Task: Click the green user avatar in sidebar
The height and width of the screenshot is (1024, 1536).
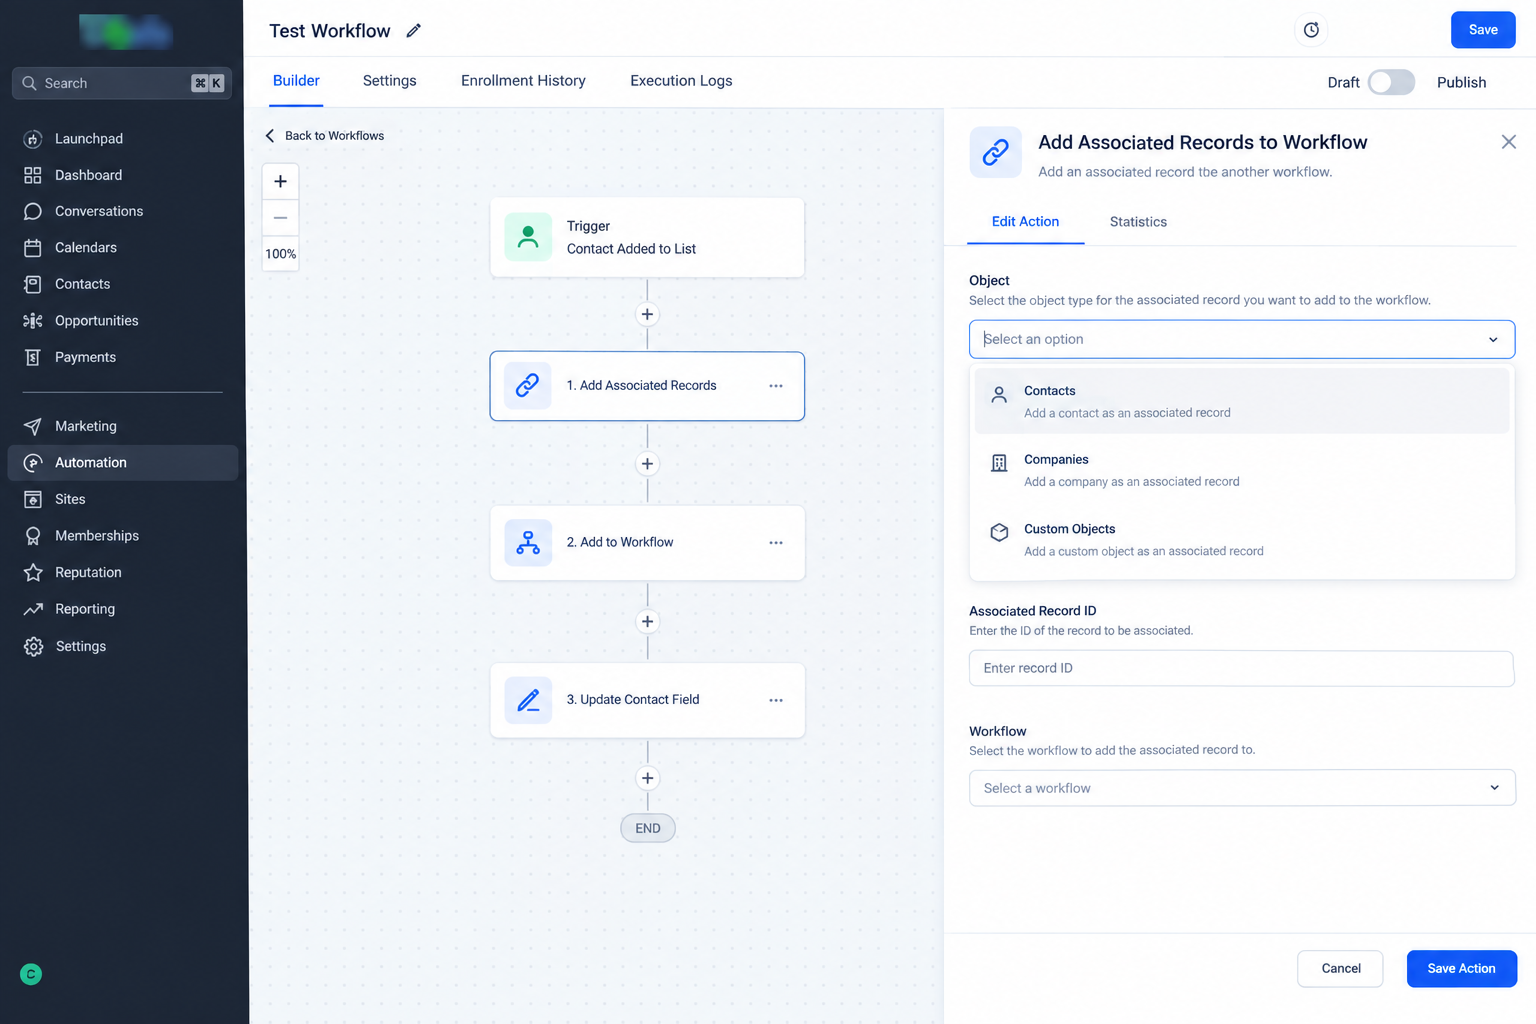Action: [x=31, y=974]
